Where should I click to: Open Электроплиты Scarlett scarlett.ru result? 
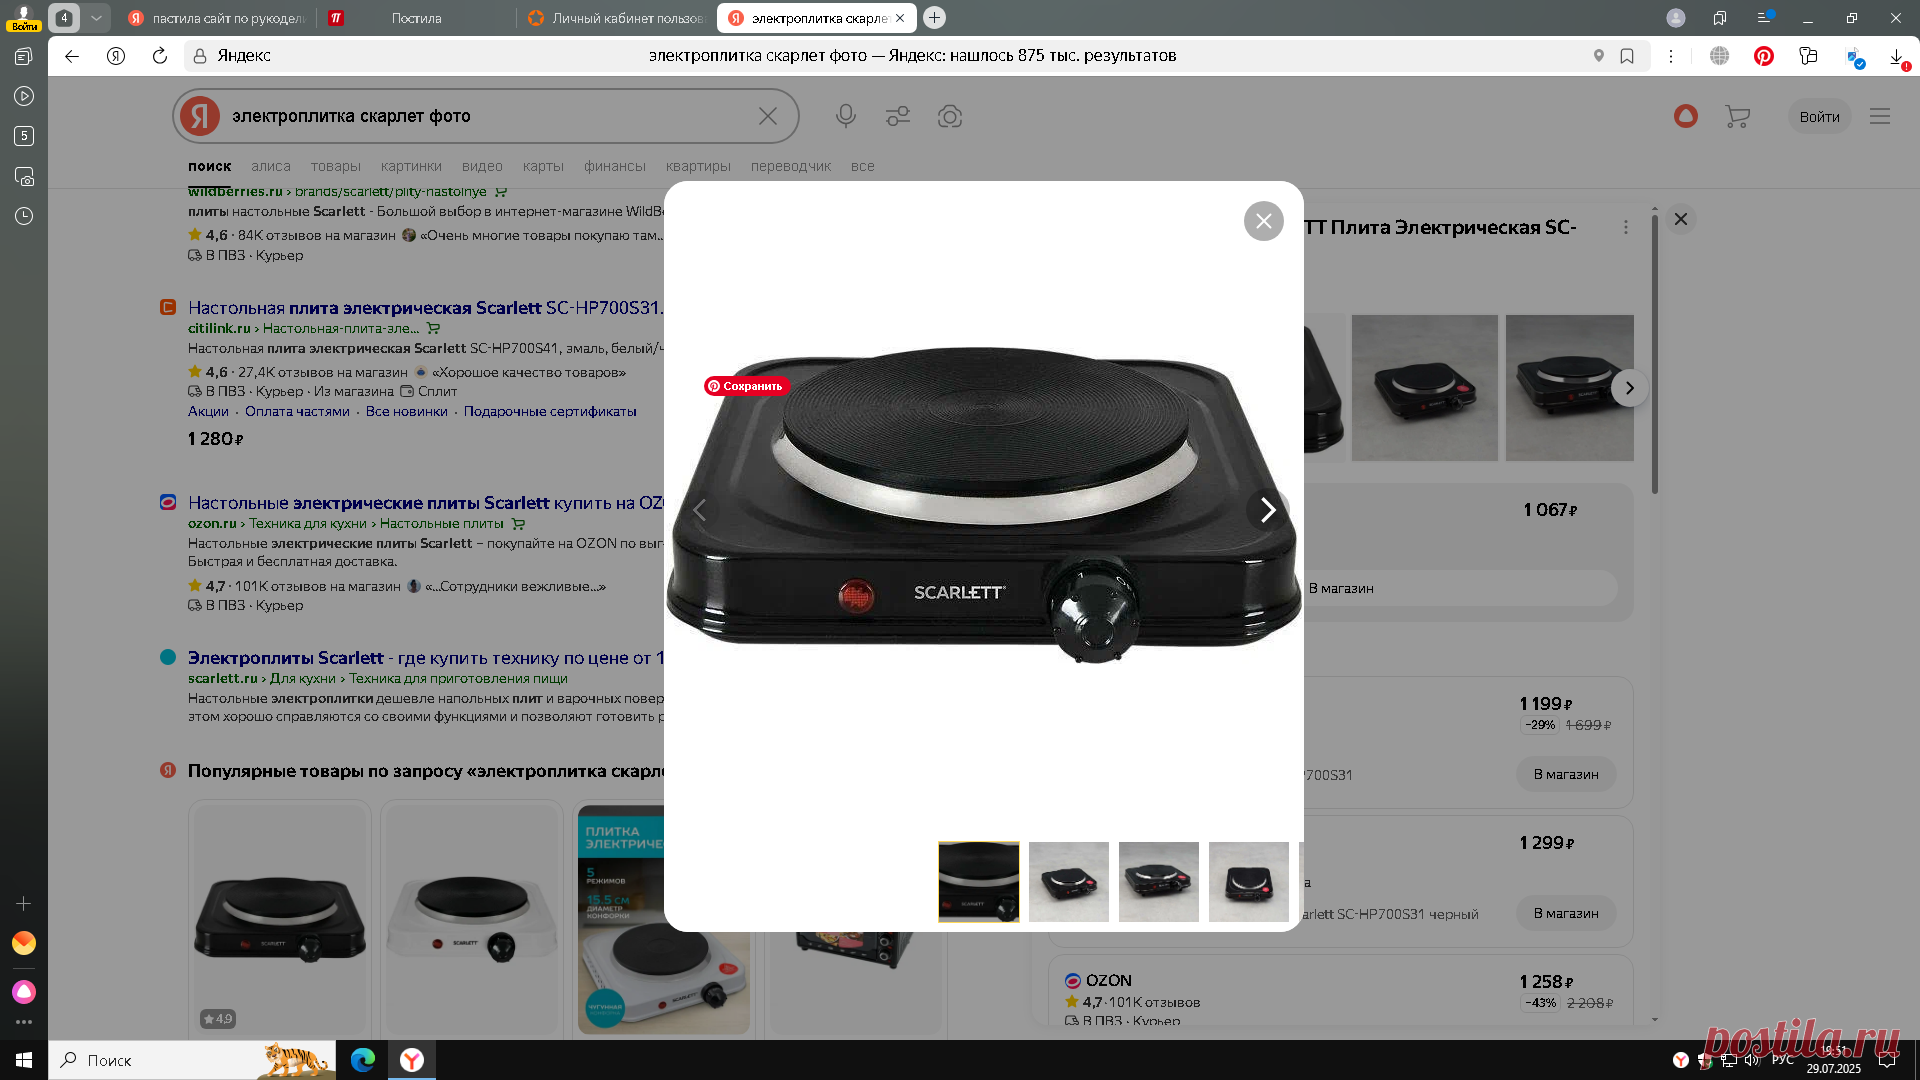[x=426, y=658]
